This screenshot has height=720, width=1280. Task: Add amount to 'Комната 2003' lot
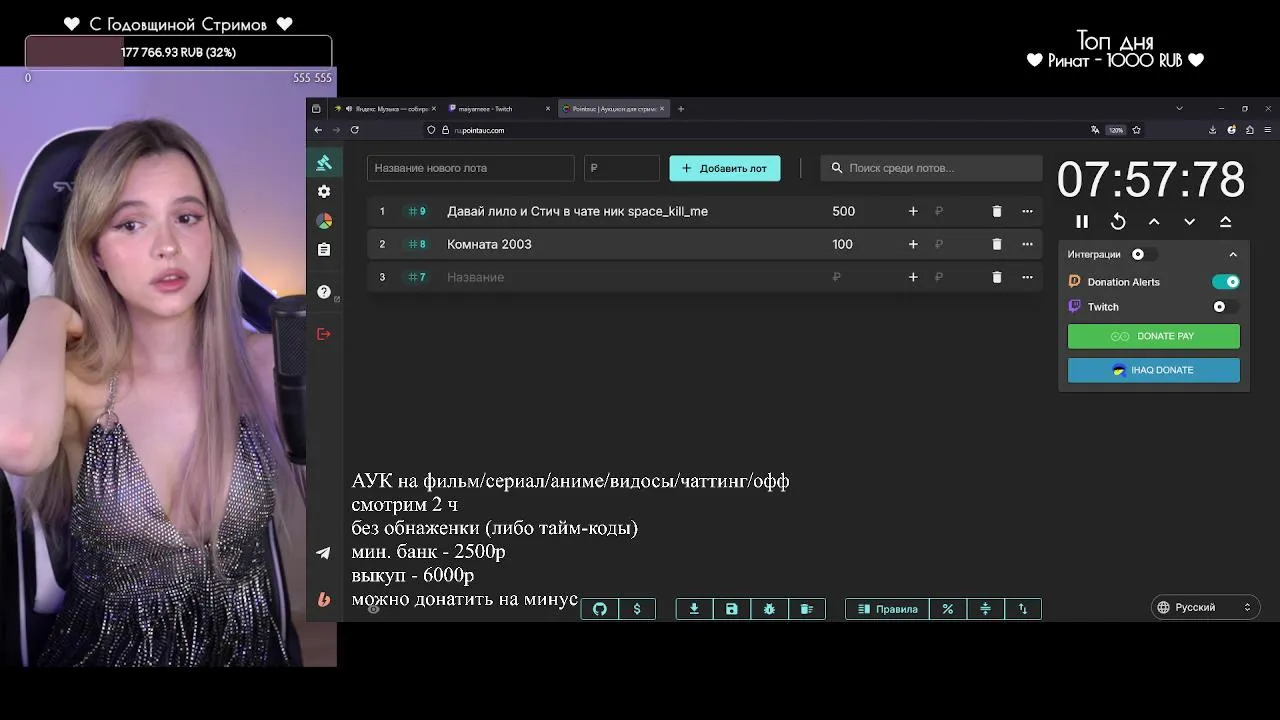(913, 244)
